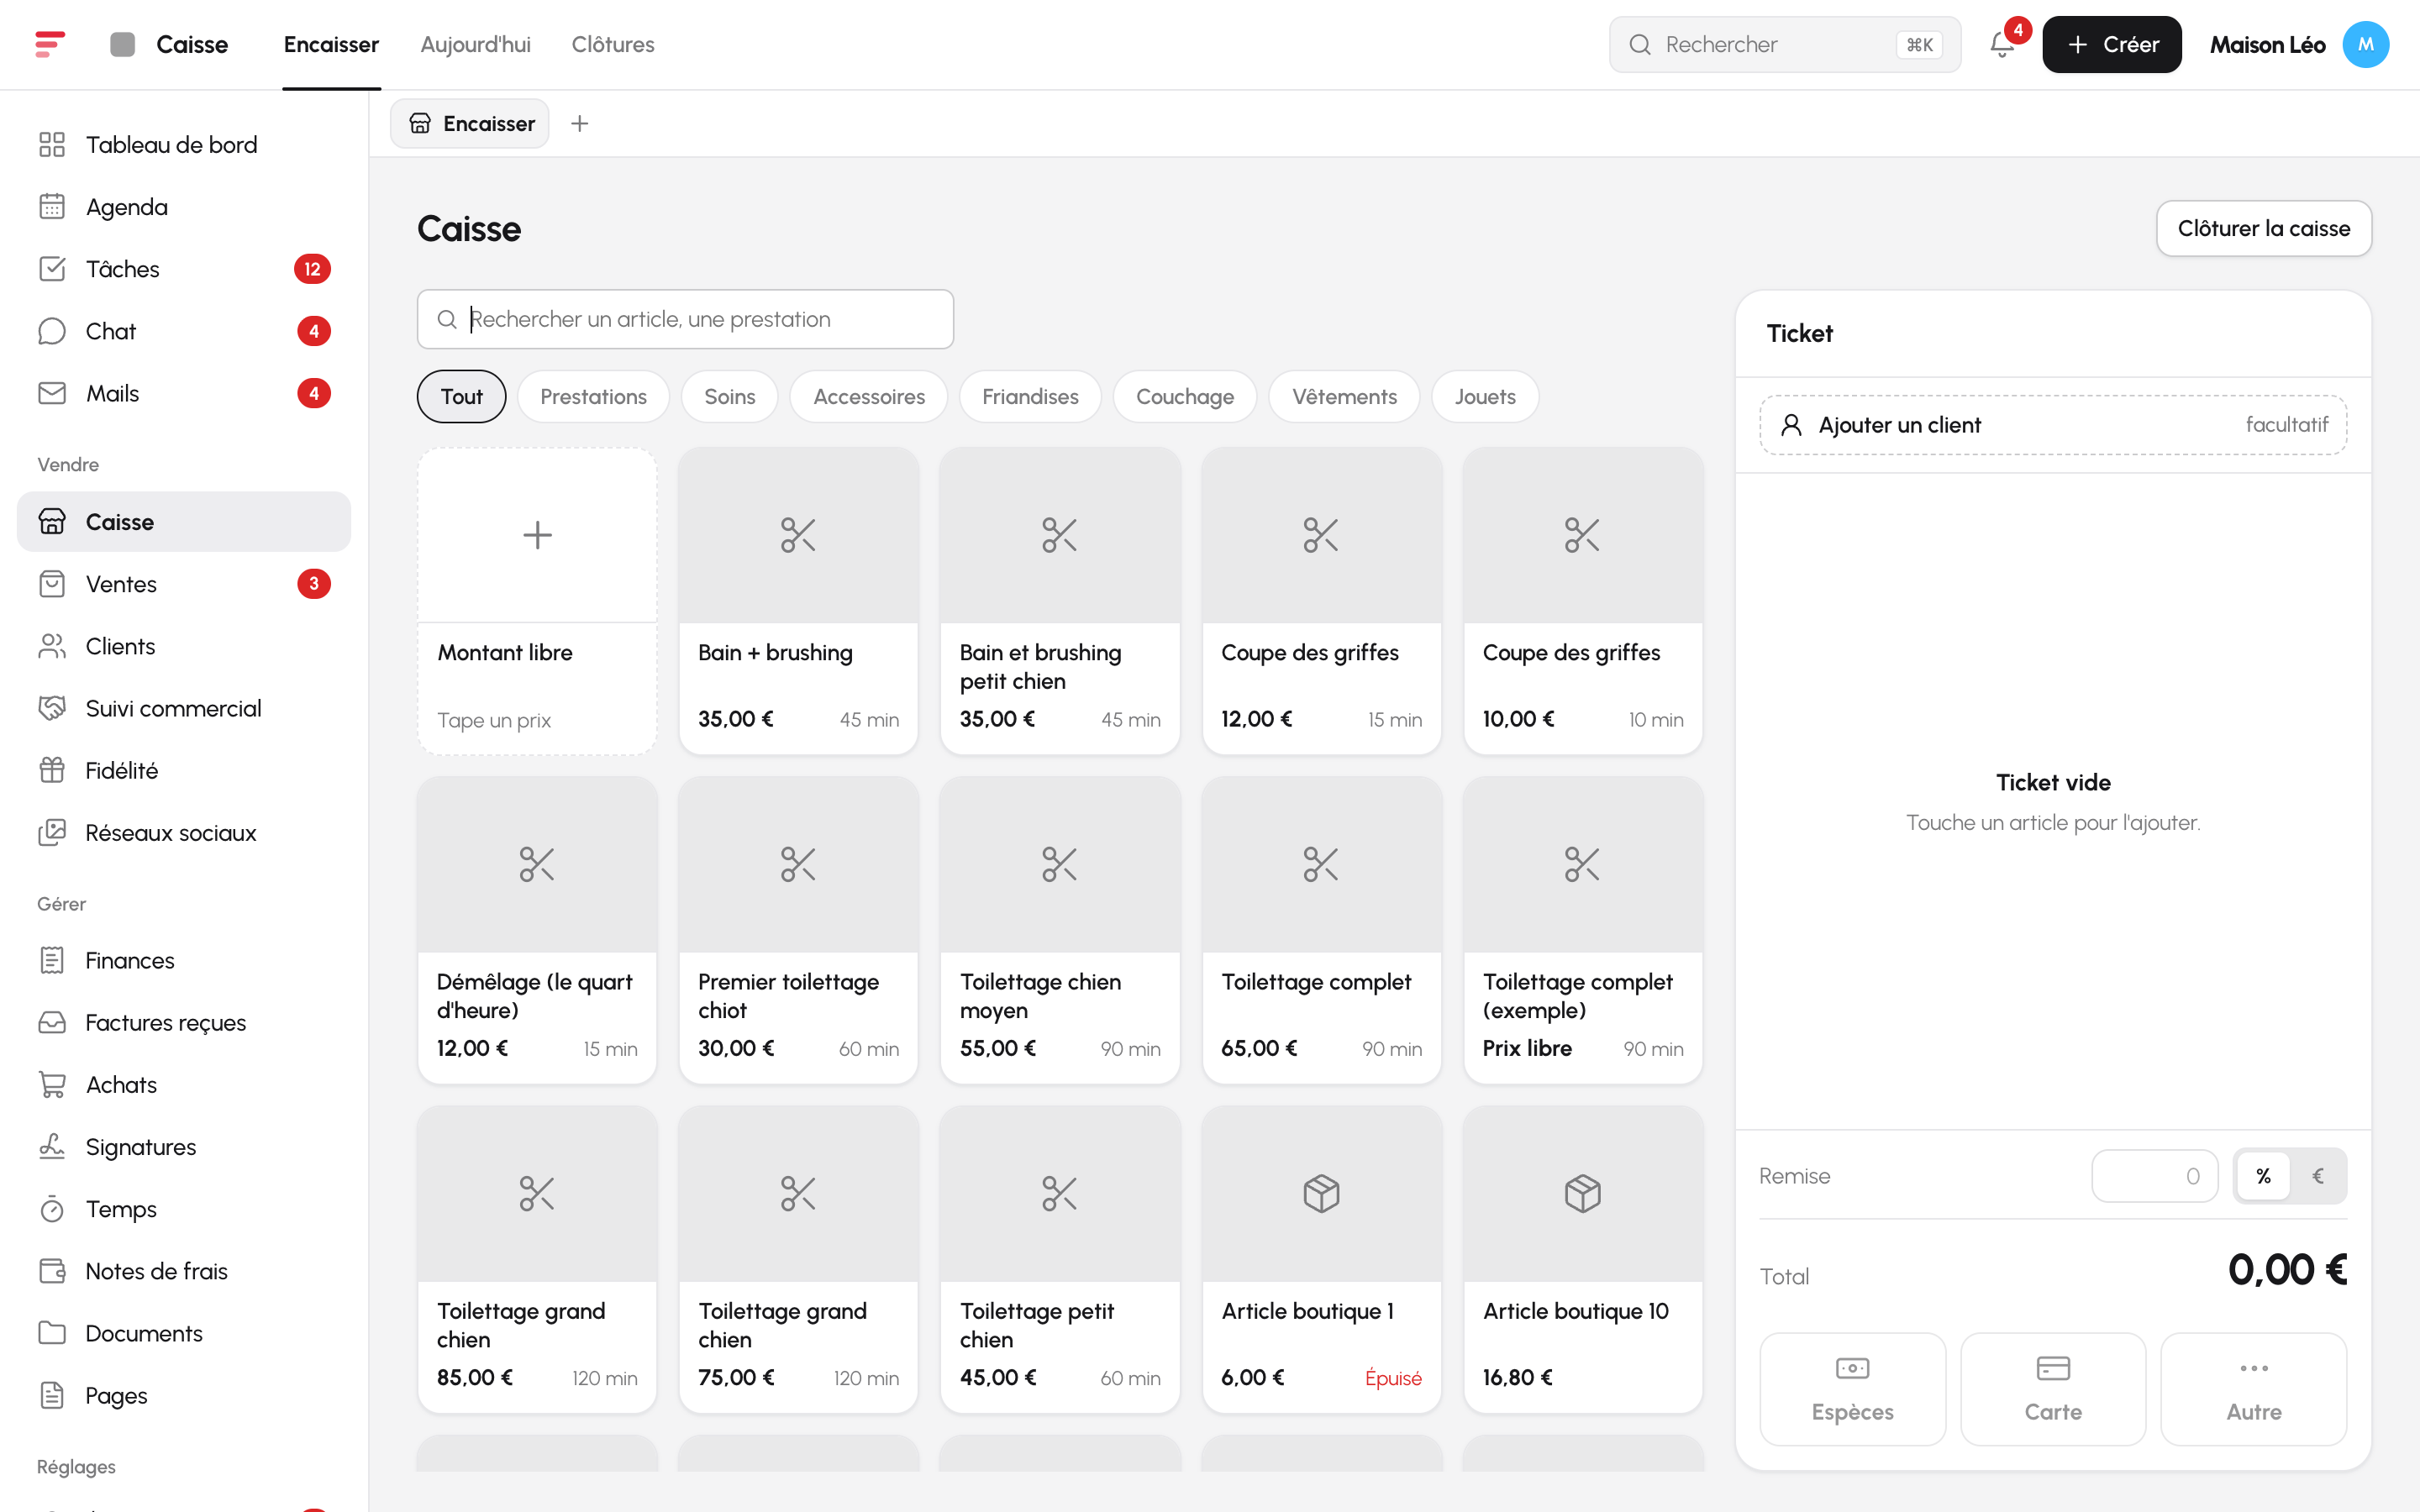This screenshot has height=1512, width=2420.
Task: Click the Créer button
Action: point(2111,44)
